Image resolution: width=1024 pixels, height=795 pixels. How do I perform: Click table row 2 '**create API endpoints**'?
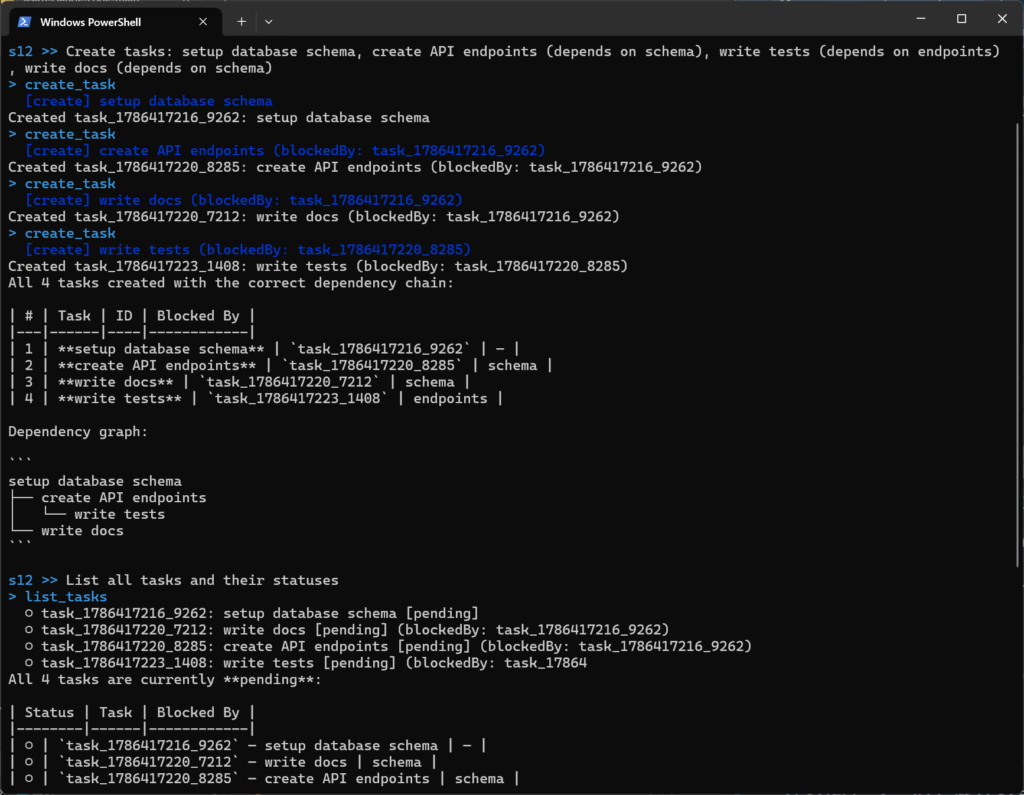point(281,366)
